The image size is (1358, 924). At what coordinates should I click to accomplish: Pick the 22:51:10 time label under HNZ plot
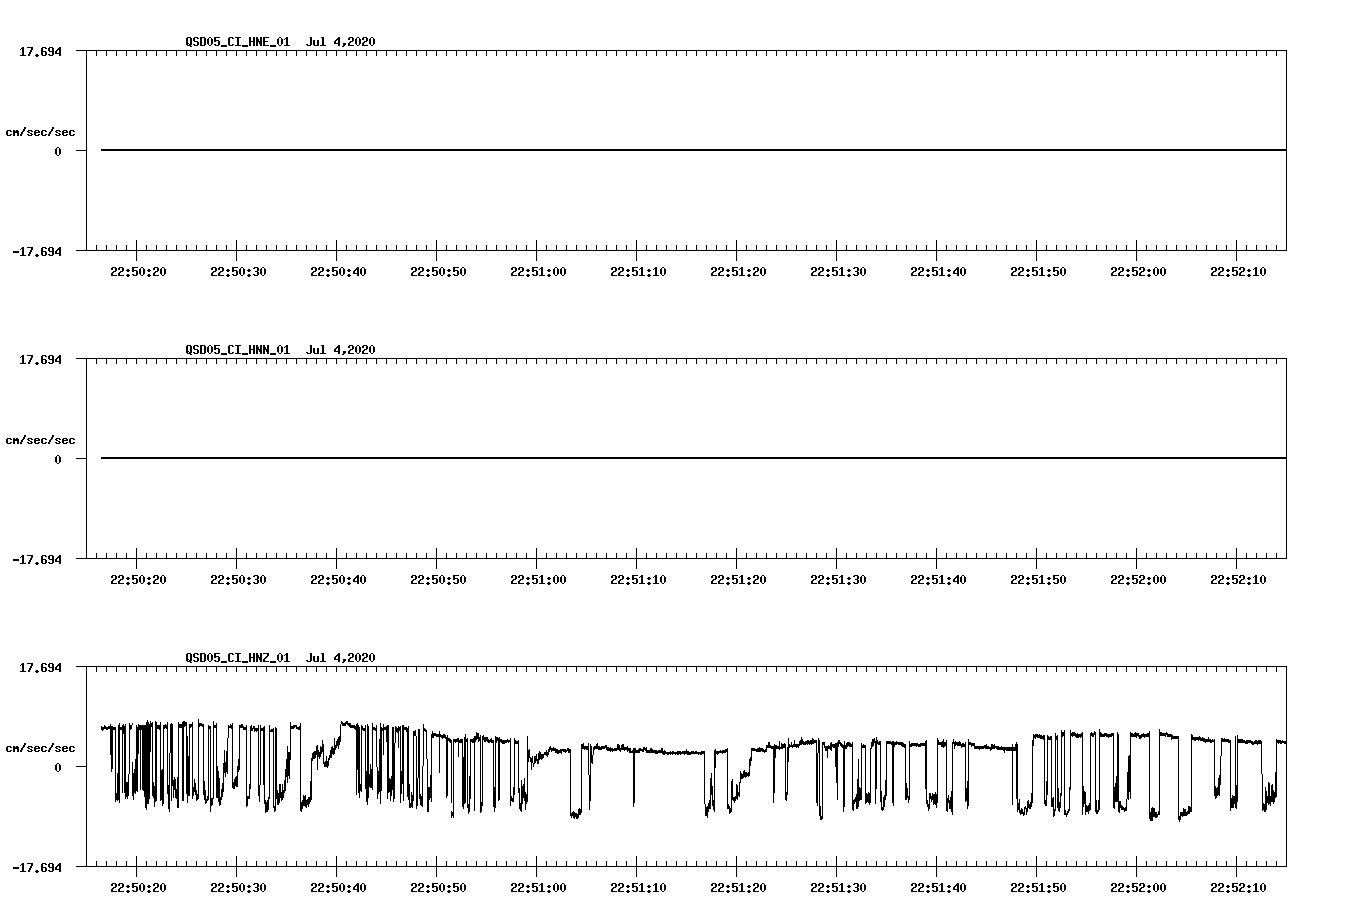[638, 888]
